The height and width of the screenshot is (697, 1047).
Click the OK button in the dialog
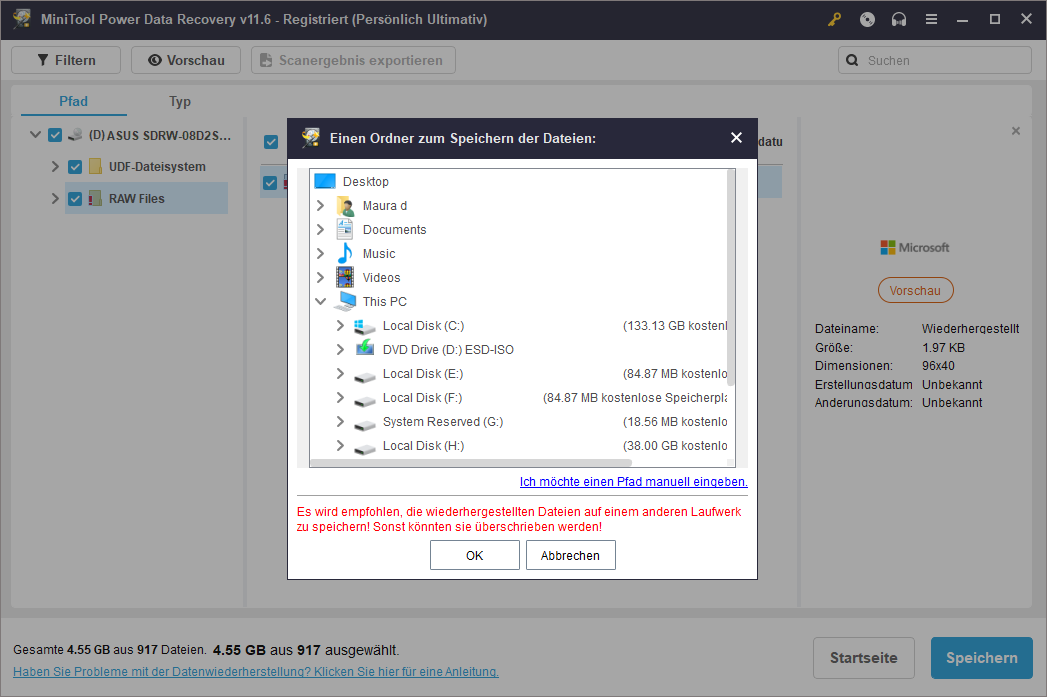(x=474, y=555)
